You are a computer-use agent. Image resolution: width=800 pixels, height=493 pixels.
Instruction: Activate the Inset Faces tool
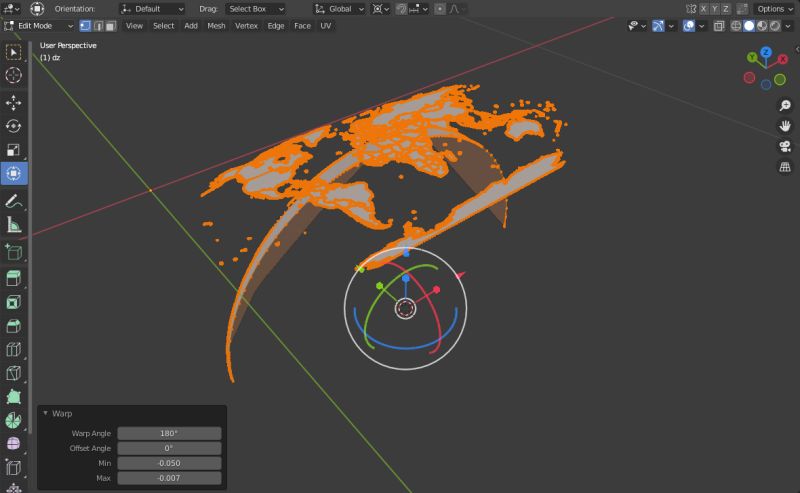pos(13,302)
